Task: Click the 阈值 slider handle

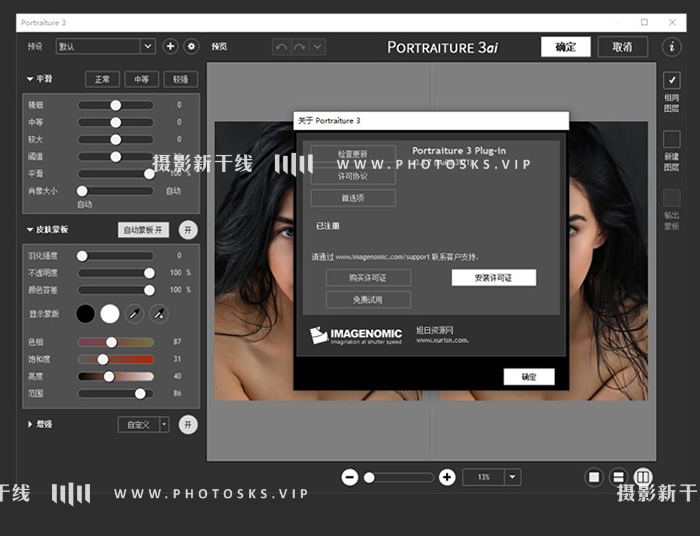Action: point(116,157)
